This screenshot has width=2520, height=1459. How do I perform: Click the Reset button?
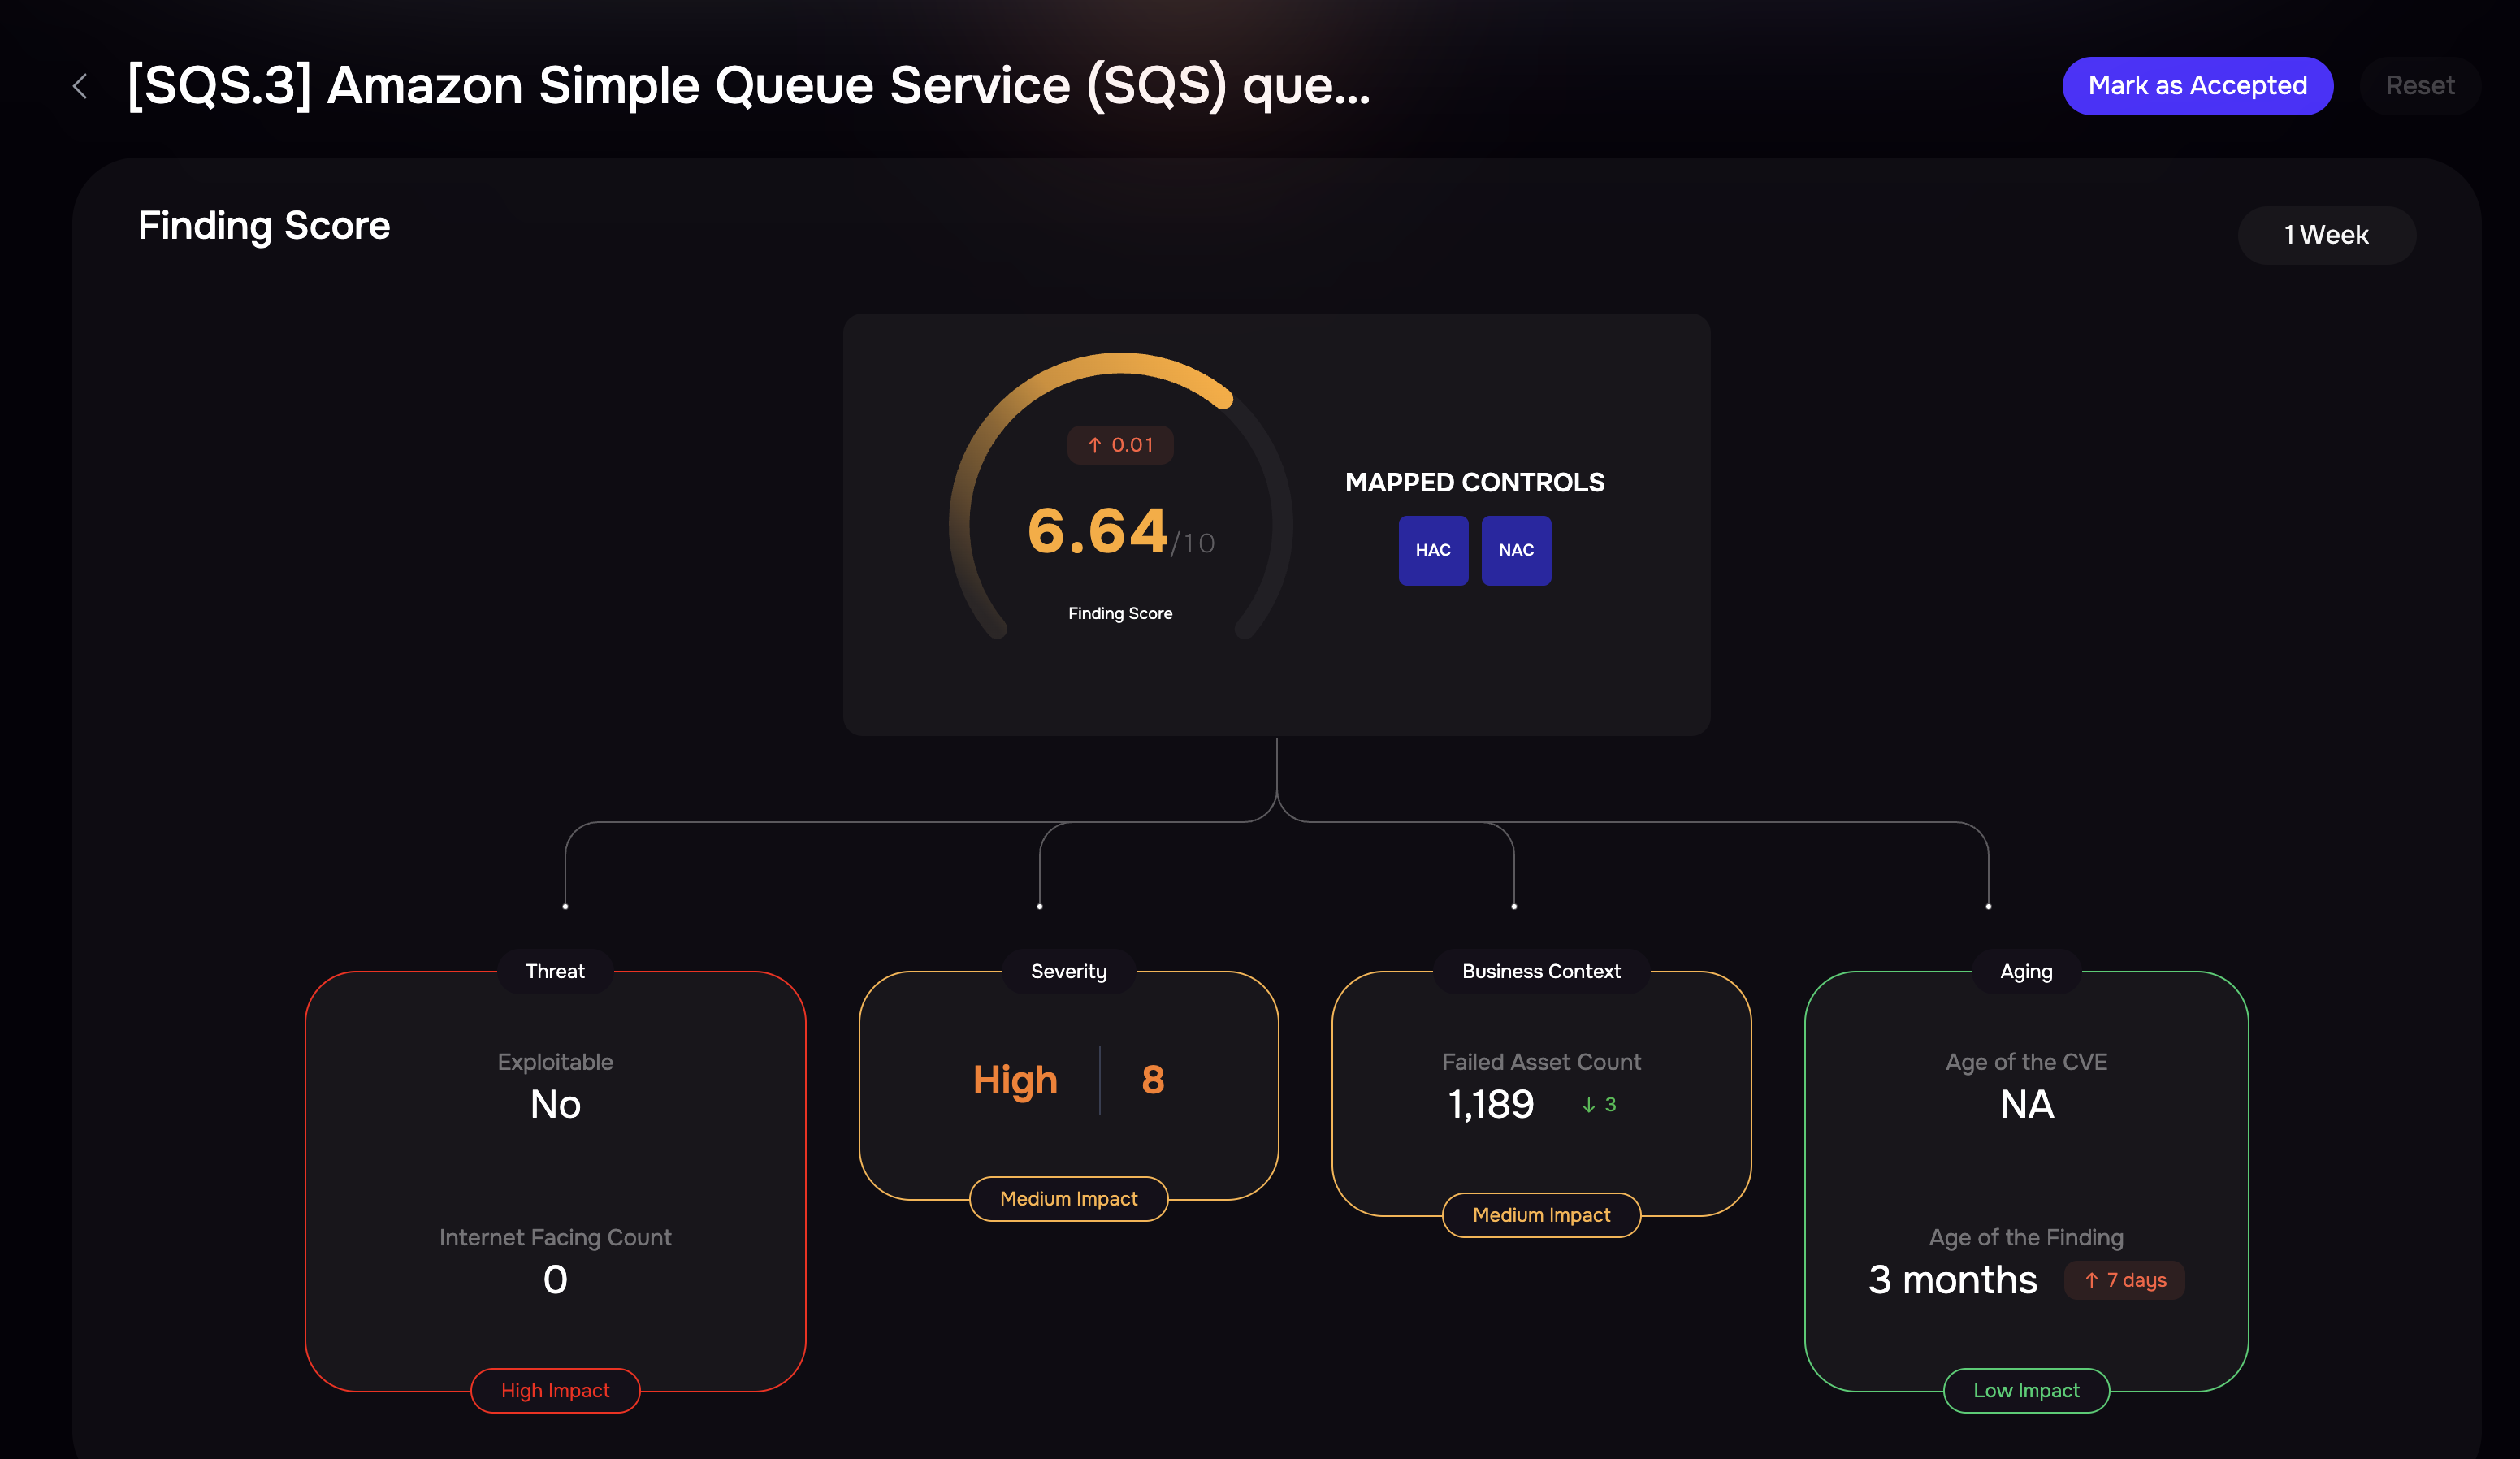(x=2419, y=86)
